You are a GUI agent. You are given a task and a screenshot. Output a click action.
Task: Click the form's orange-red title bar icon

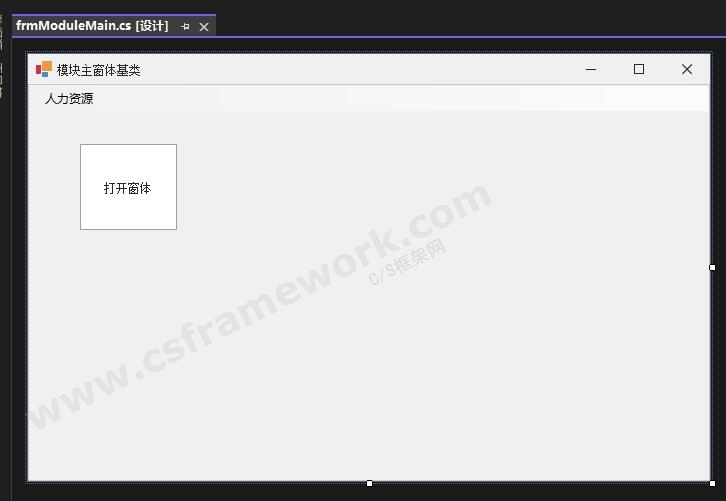[x=44, y=69]
